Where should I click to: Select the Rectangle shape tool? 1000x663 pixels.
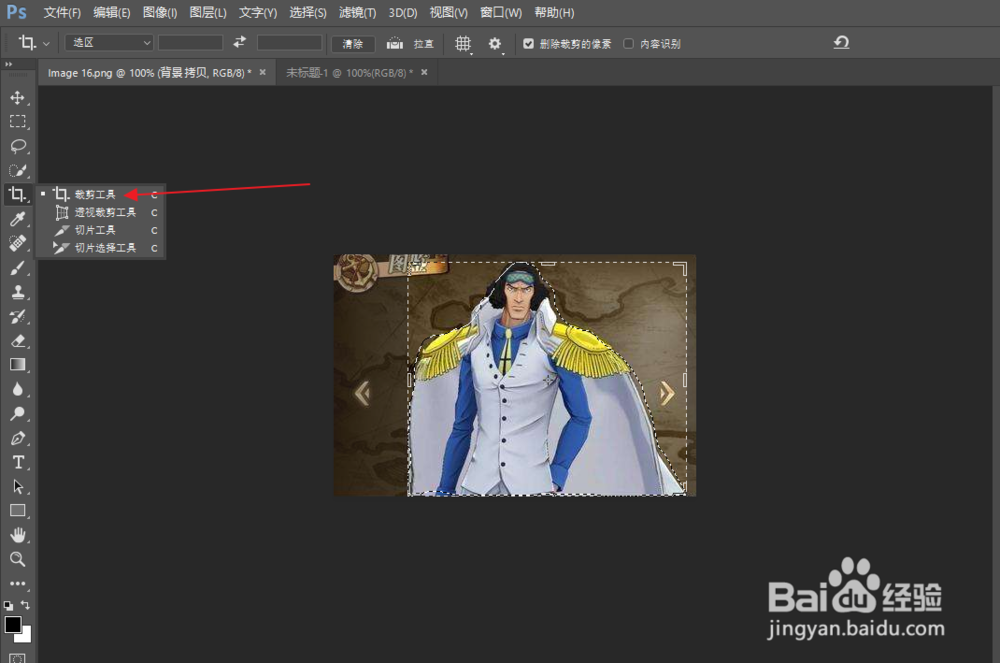tap(17, 511)
